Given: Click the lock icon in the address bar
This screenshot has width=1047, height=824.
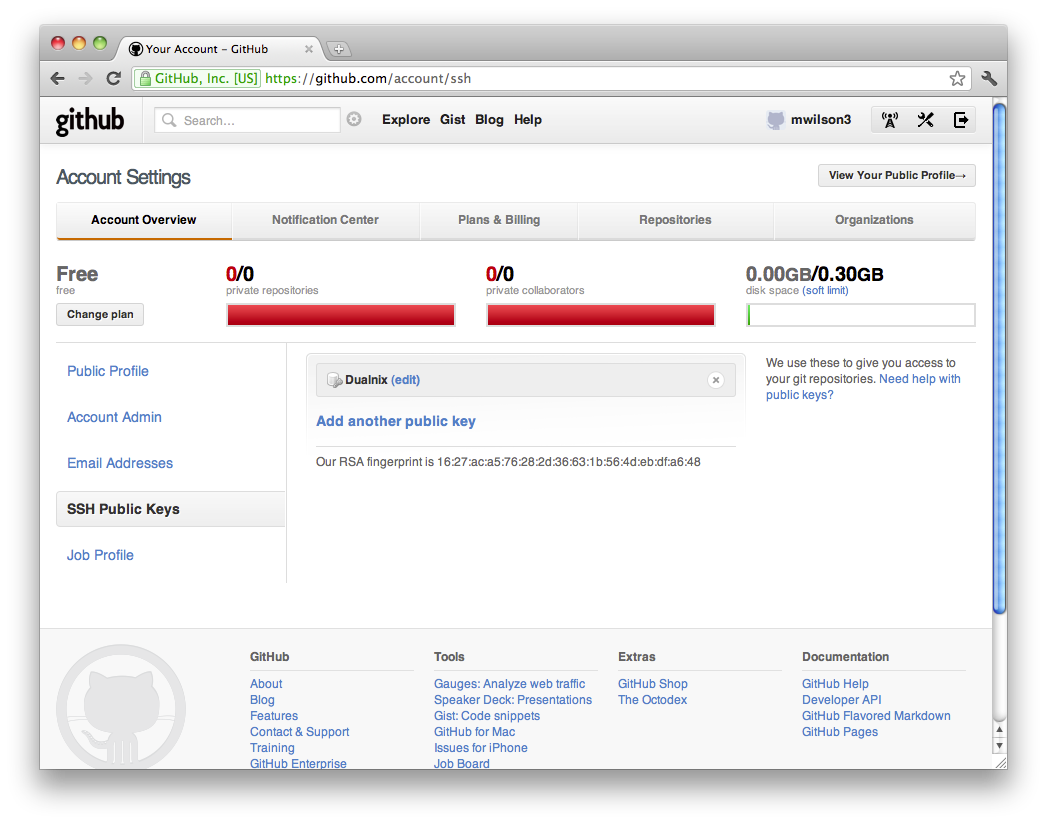Looking at the screenshot, I should (148, 77).
